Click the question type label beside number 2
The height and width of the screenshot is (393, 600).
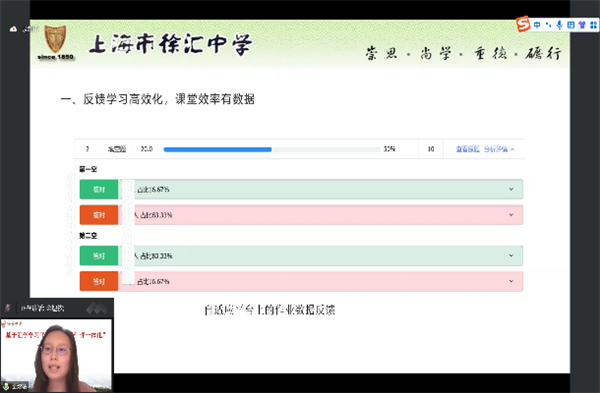coord(117,149)
